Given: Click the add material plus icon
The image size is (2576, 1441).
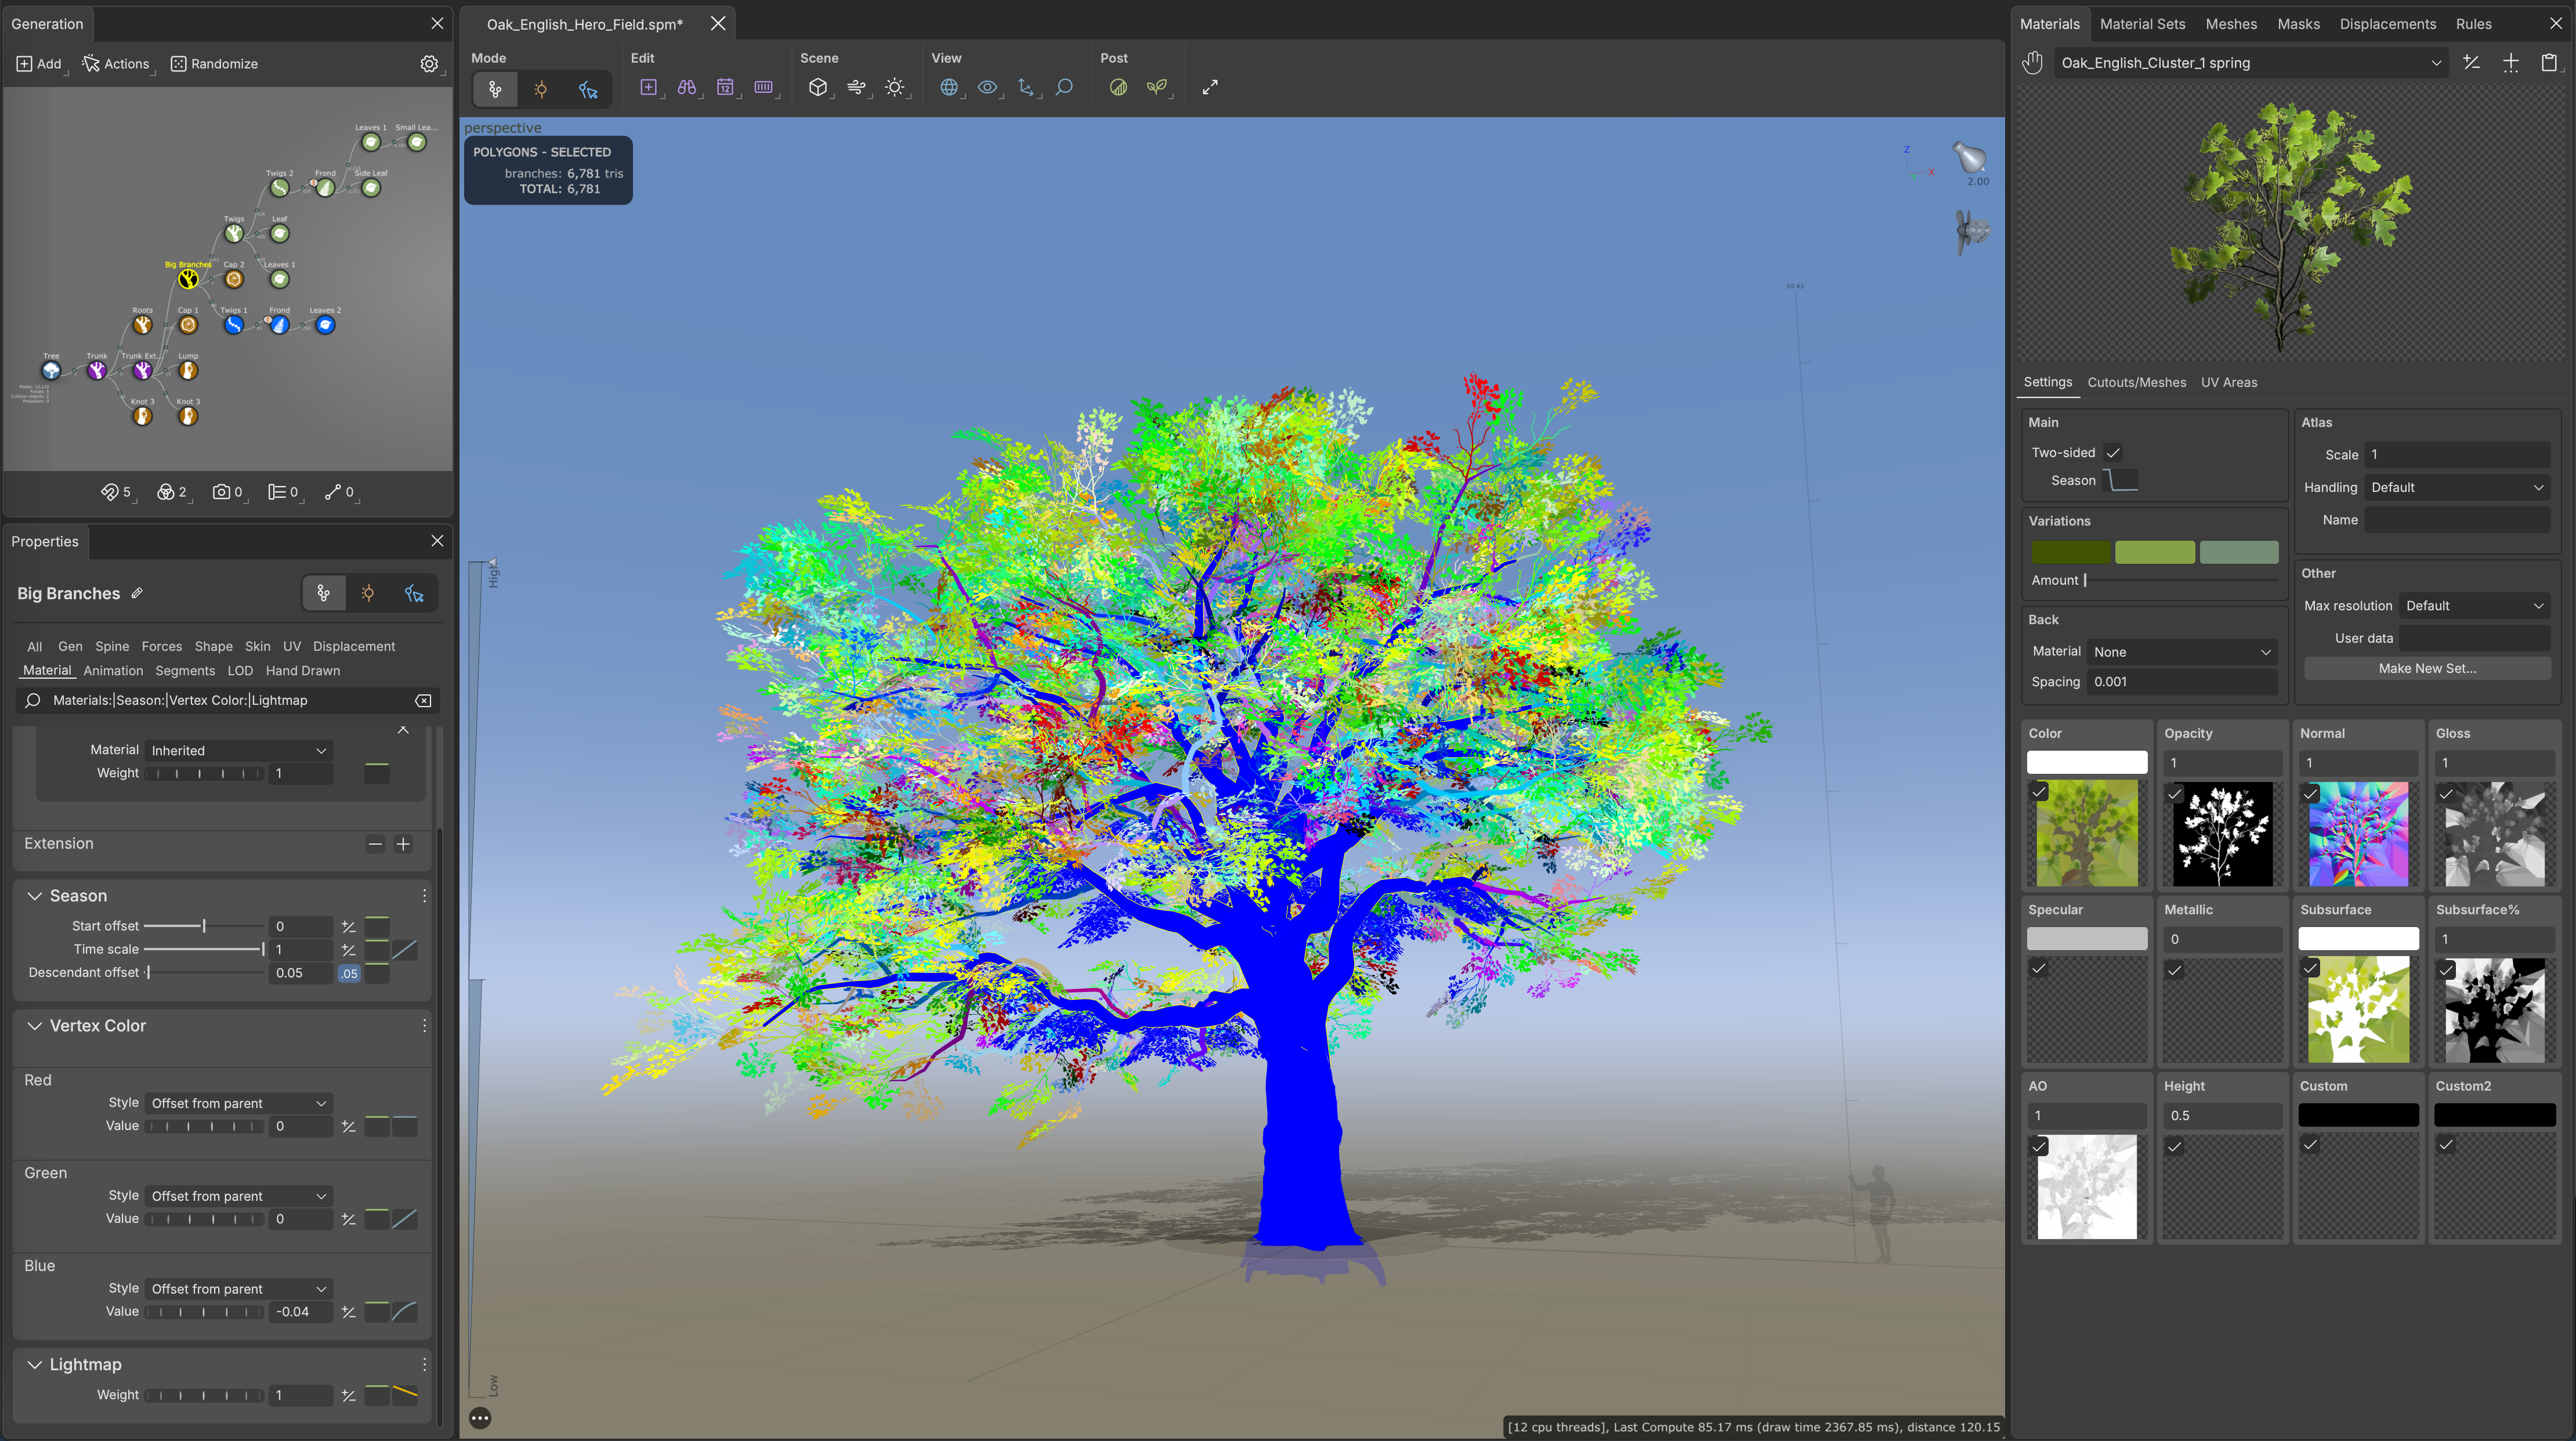Looking at the screenshot, I should (2510, 63).
